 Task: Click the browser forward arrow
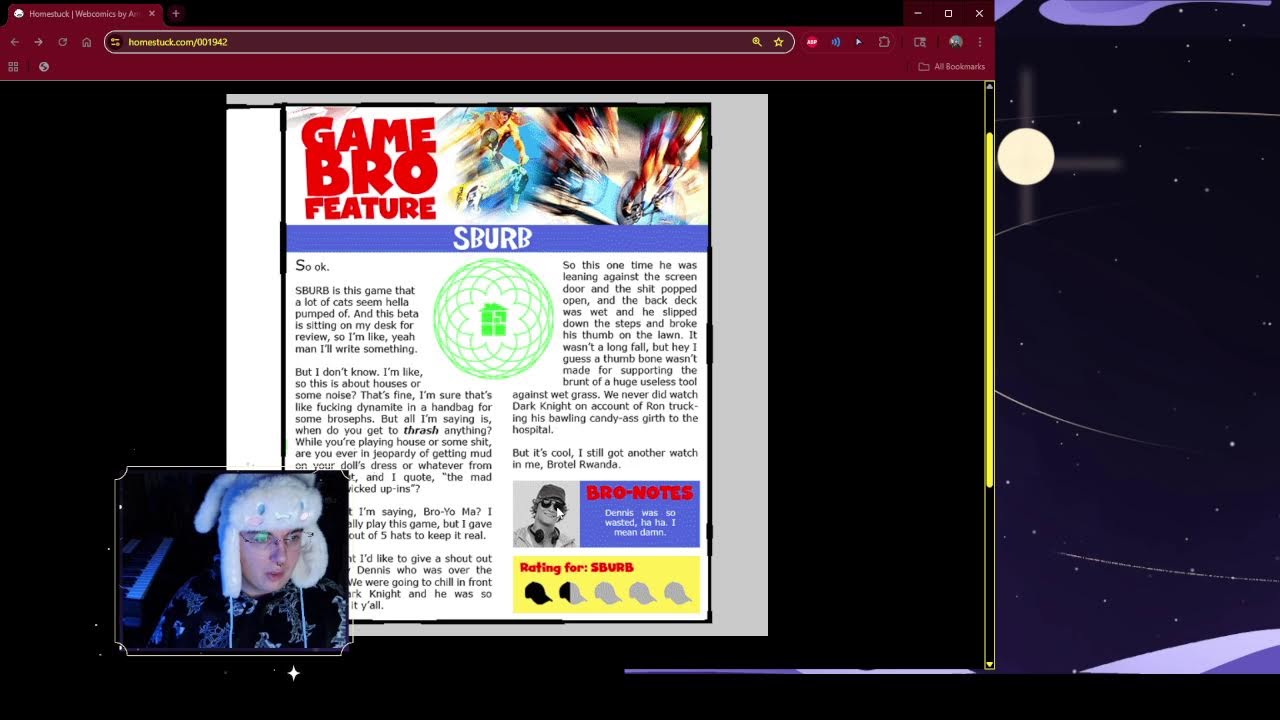click(38, 42)
